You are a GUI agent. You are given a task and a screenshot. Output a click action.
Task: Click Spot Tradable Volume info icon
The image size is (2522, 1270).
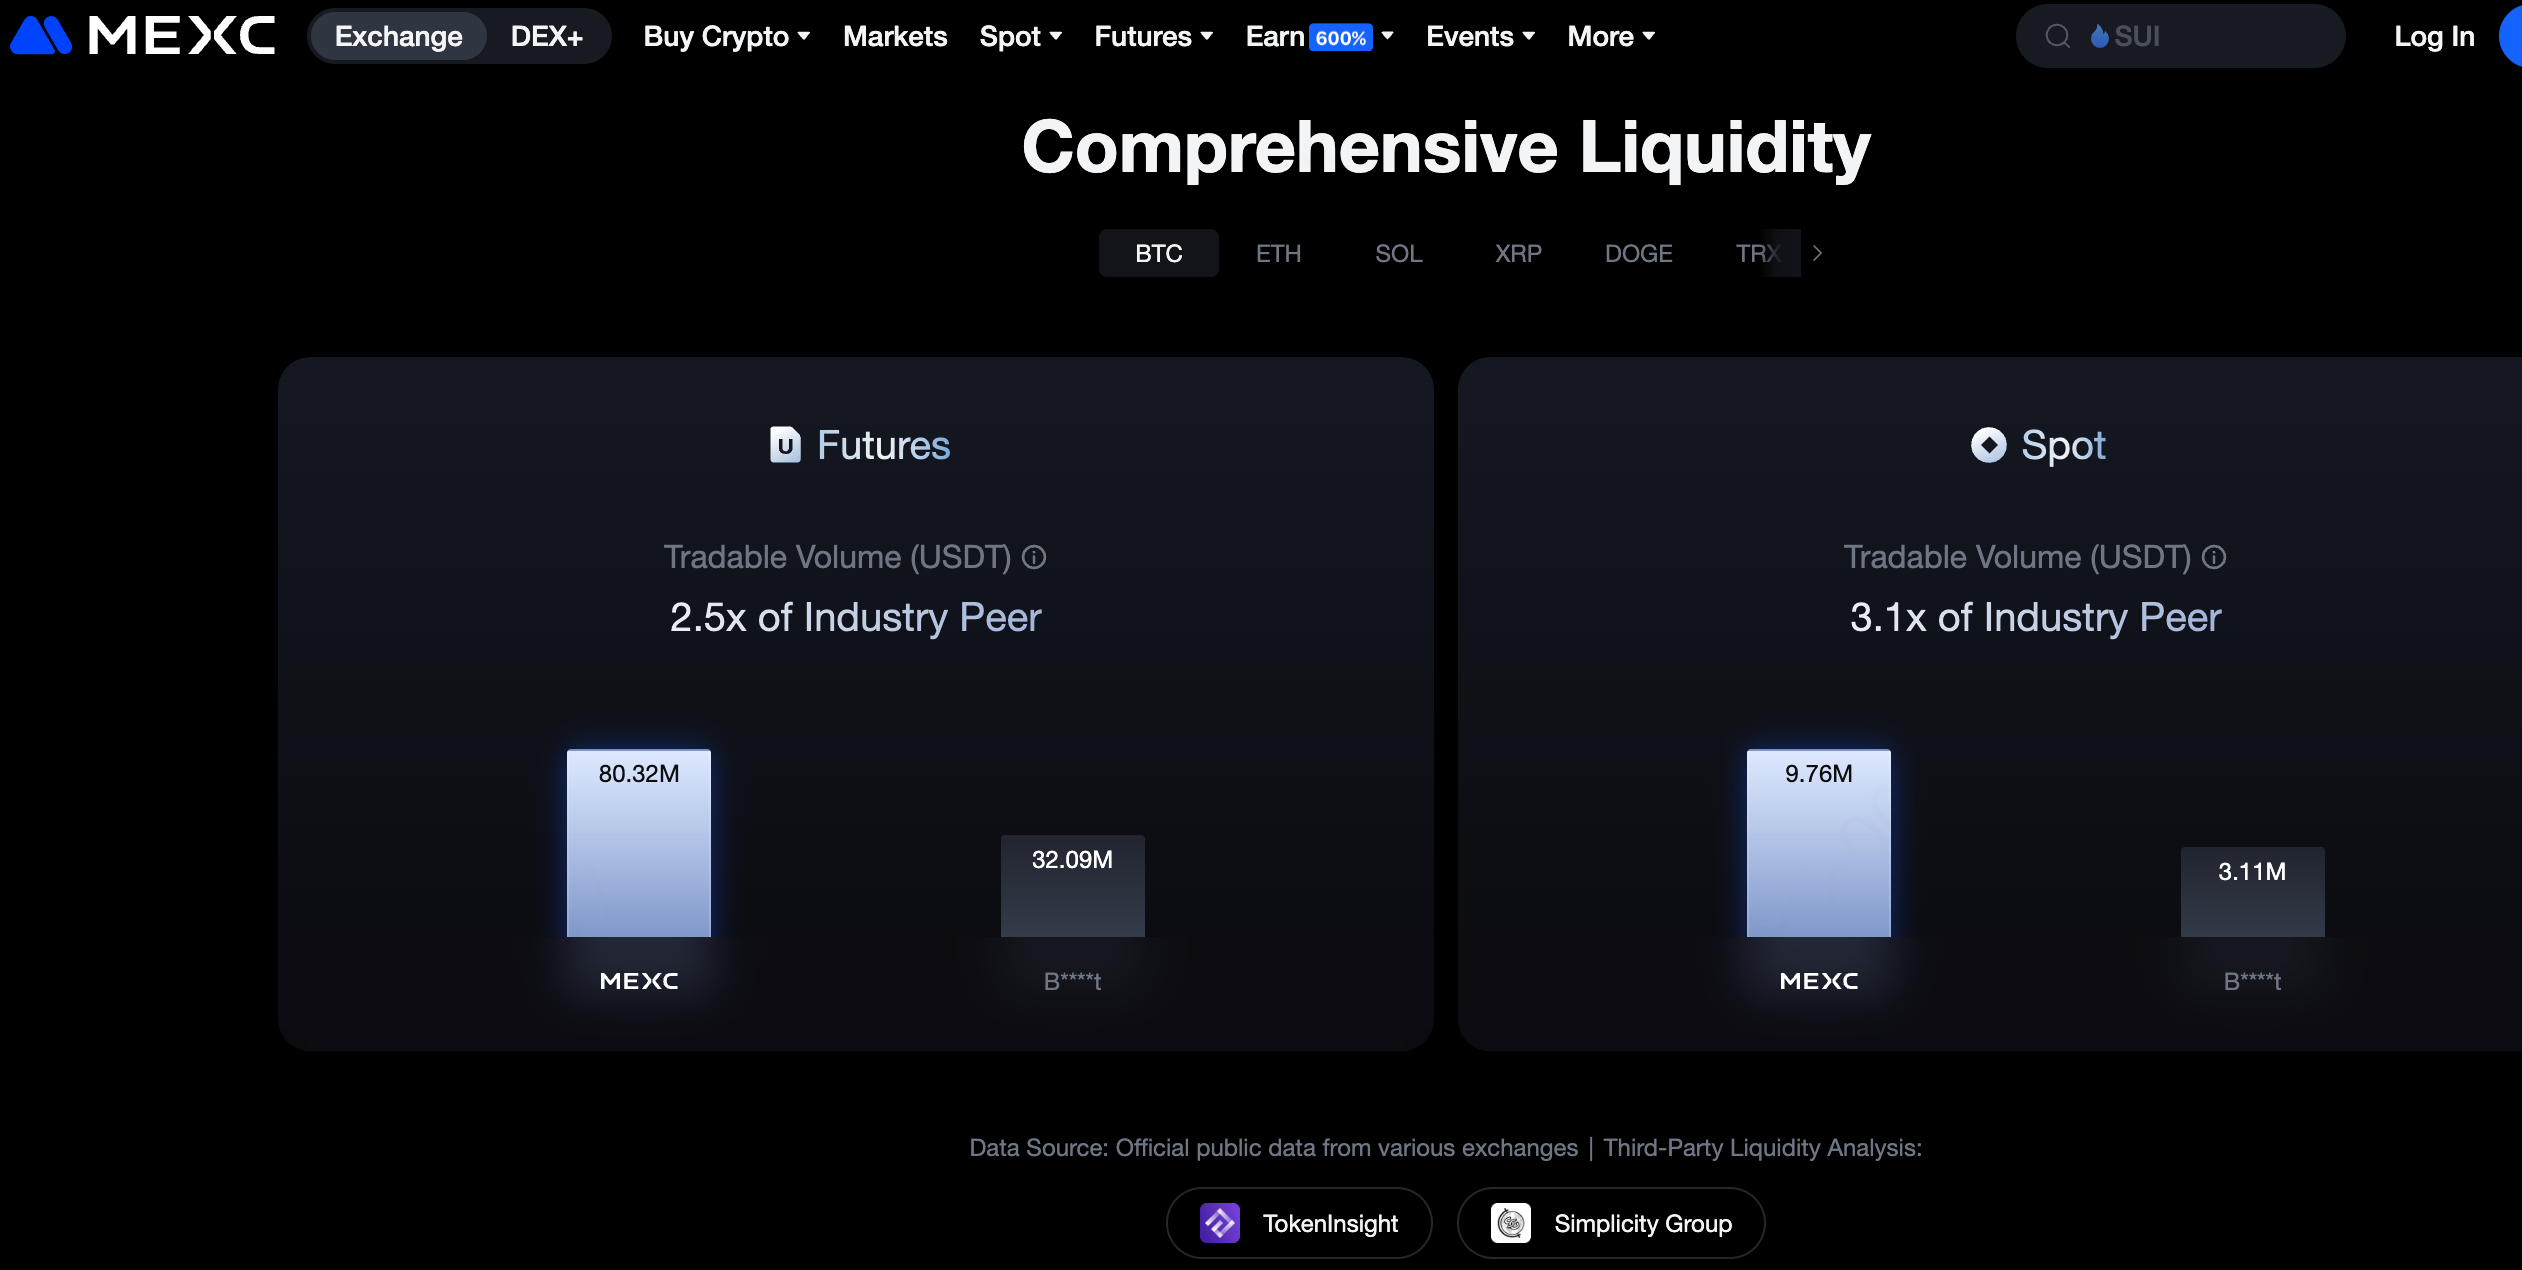point(2214,557)
